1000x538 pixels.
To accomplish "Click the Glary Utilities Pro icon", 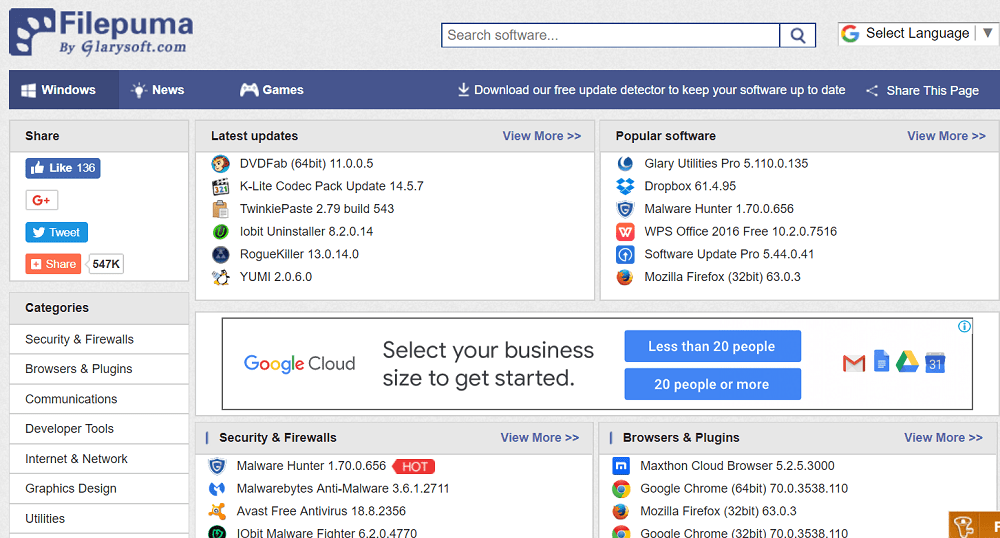I will pyautogui.click(x=625, y=164).
